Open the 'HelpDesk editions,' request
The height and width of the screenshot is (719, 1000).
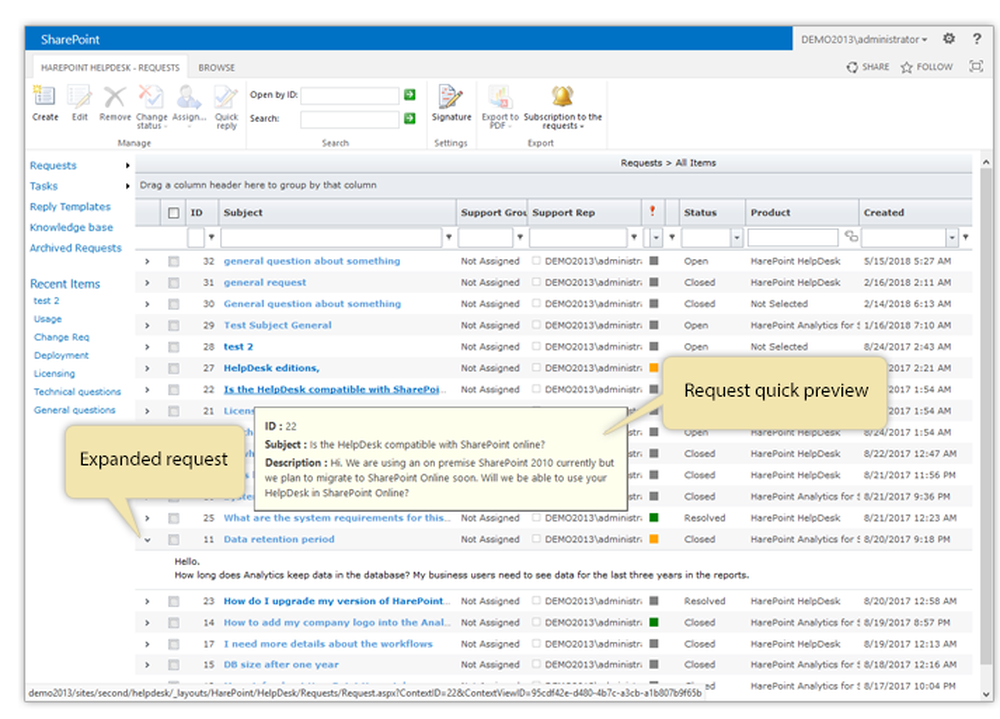coord(272,368)
